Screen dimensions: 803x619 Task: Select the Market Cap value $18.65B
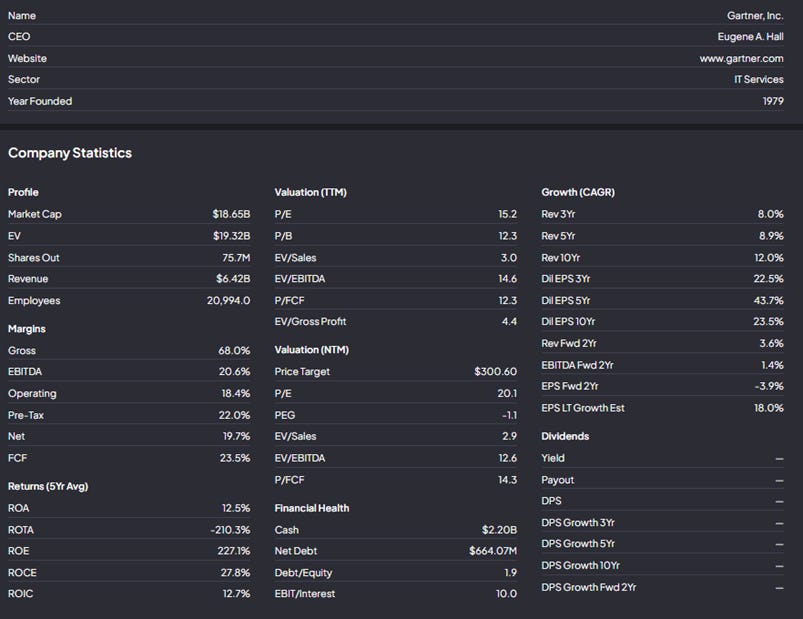click(x=231, y=214)
